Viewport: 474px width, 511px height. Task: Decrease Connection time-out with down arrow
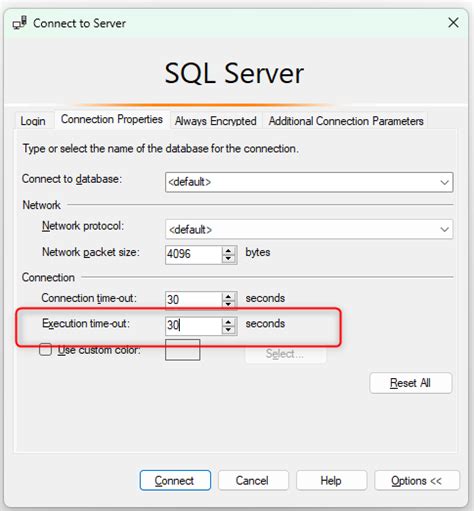pos(228,304)
